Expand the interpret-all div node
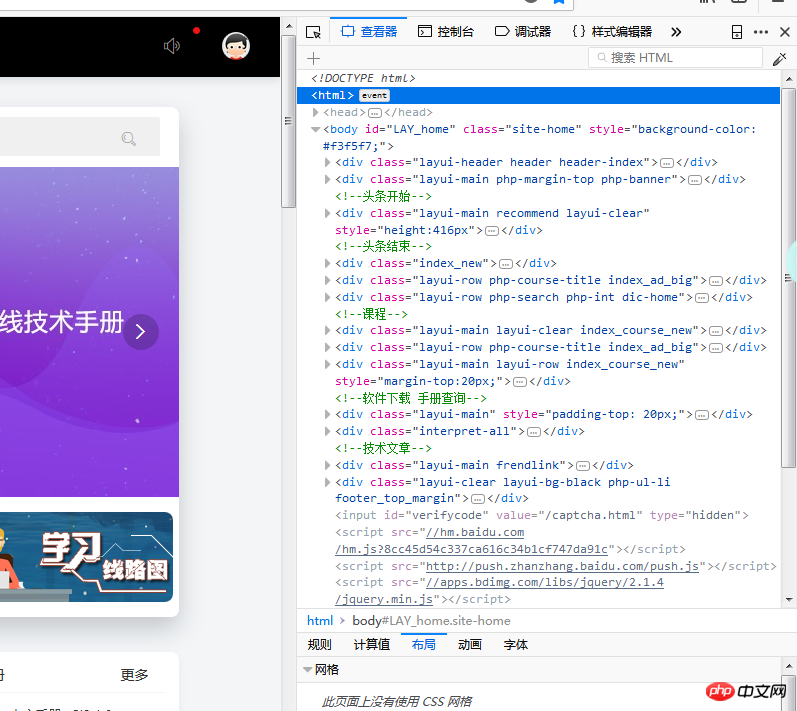This screenshot has height=711, width=797. 328,431
